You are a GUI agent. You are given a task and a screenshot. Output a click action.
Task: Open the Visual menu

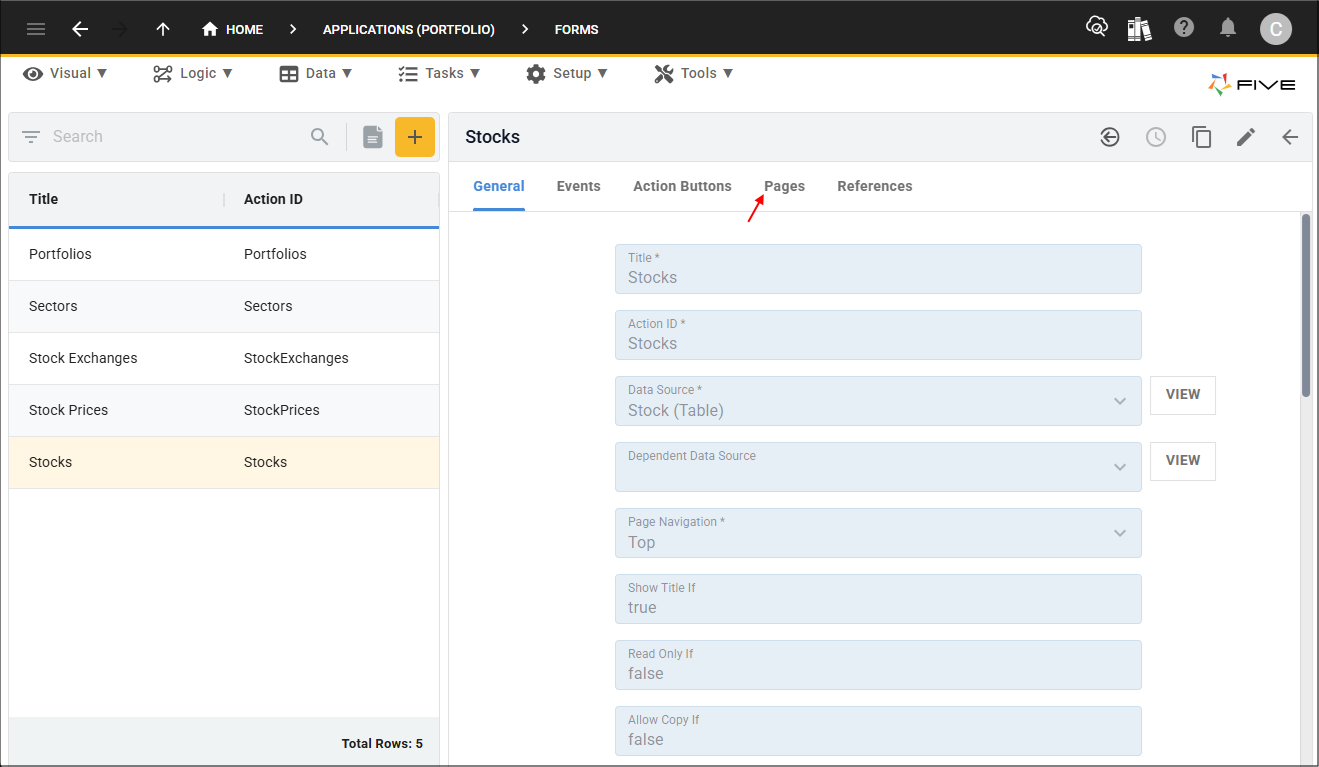pyautogui.click(x=65, y=73)
